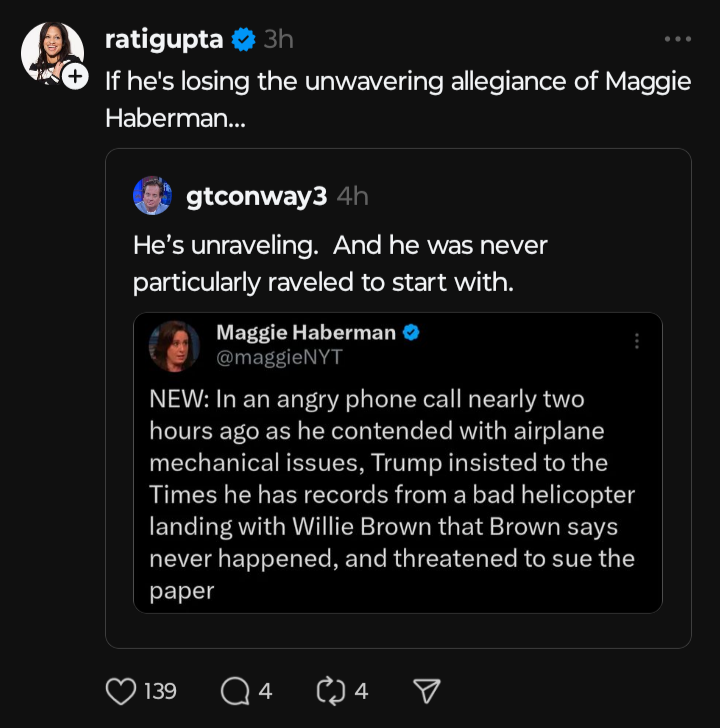Viewport: 720px width, 728px height.
Task: Open the ratigupta username link
Action: 164,40
